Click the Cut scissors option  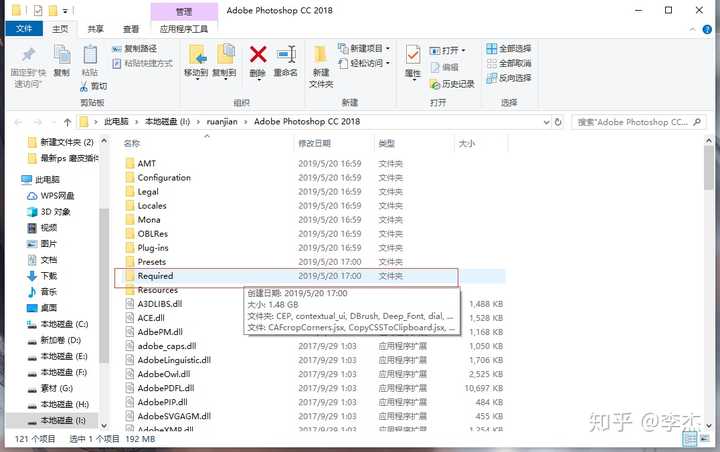click(x=94, y=86)
